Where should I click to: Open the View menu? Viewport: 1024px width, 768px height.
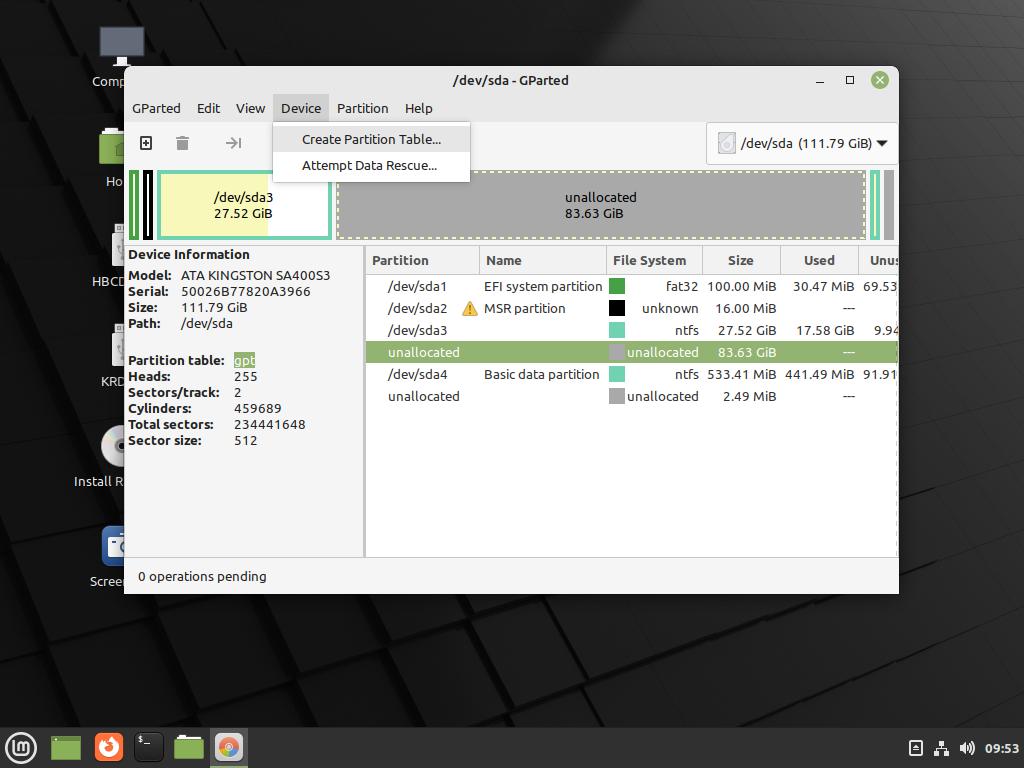[250, 108]
